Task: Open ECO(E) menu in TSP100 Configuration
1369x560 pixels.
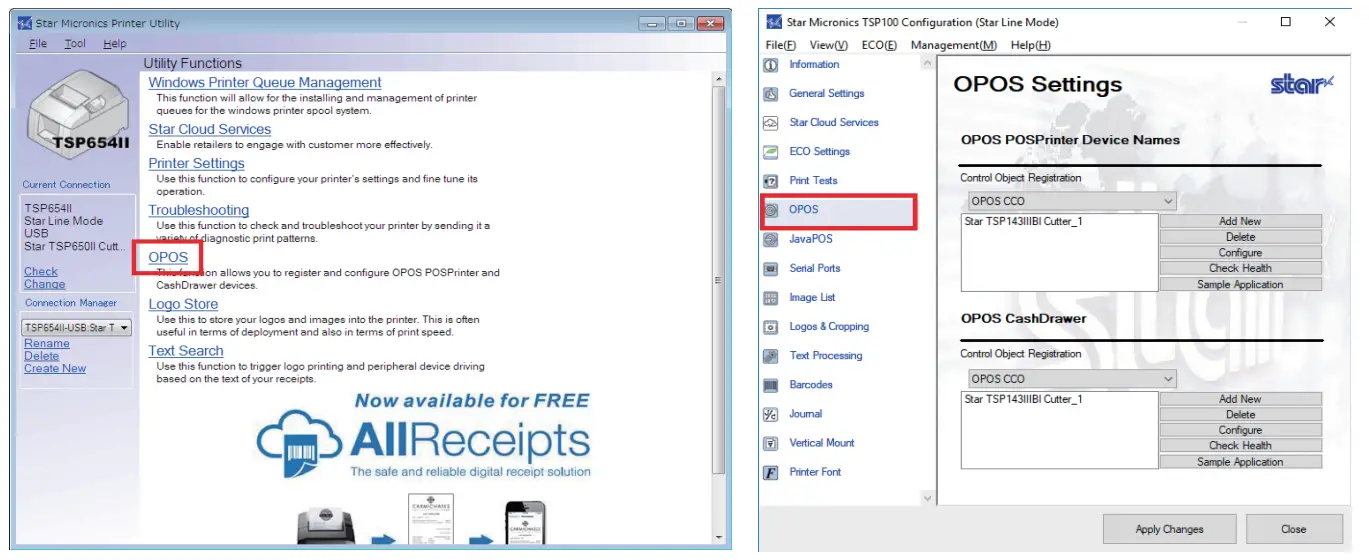Action: (879, 45)
